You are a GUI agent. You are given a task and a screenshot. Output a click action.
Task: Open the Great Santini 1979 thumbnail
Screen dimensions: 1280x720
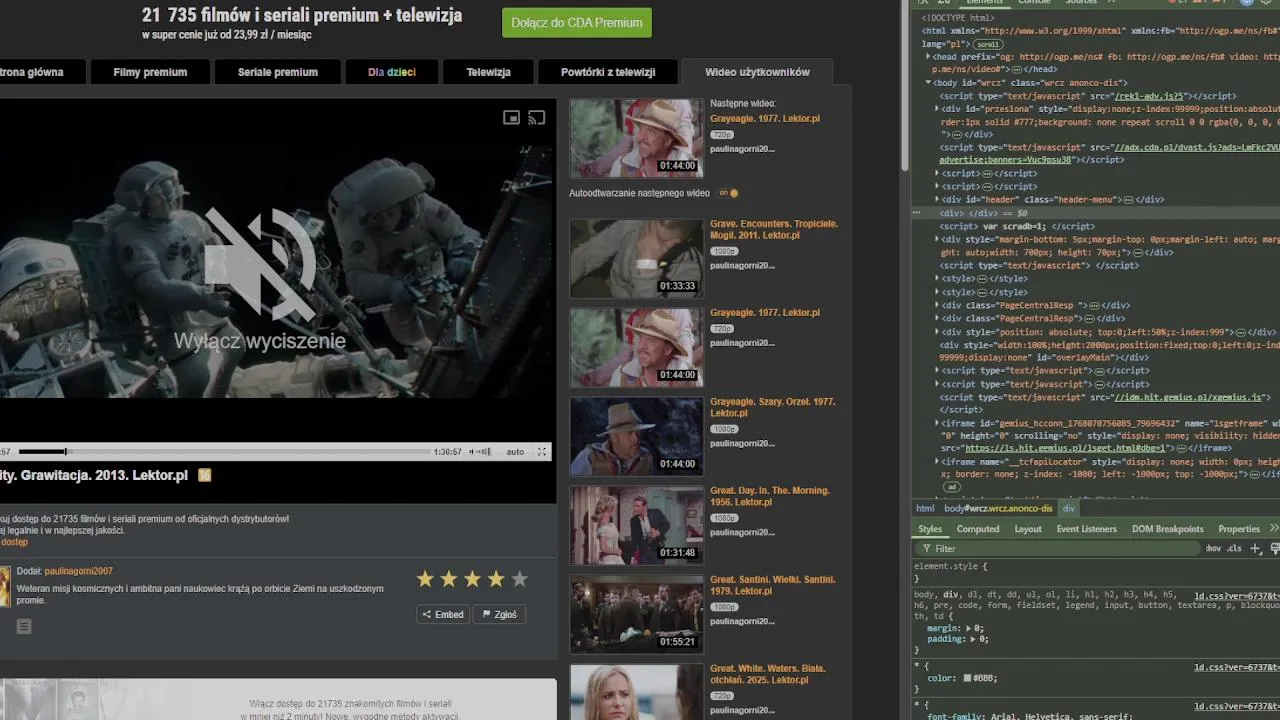pos(636,614)
